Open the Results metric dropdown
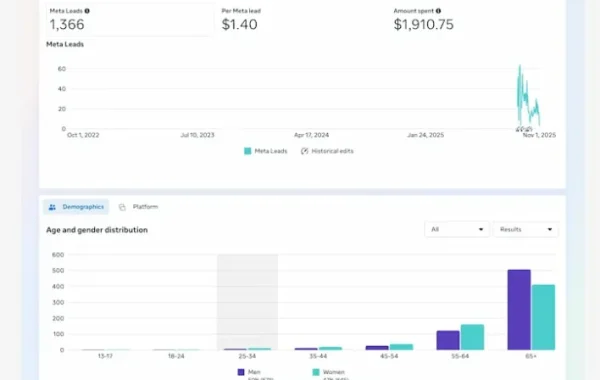 click(x=526, y=229)
